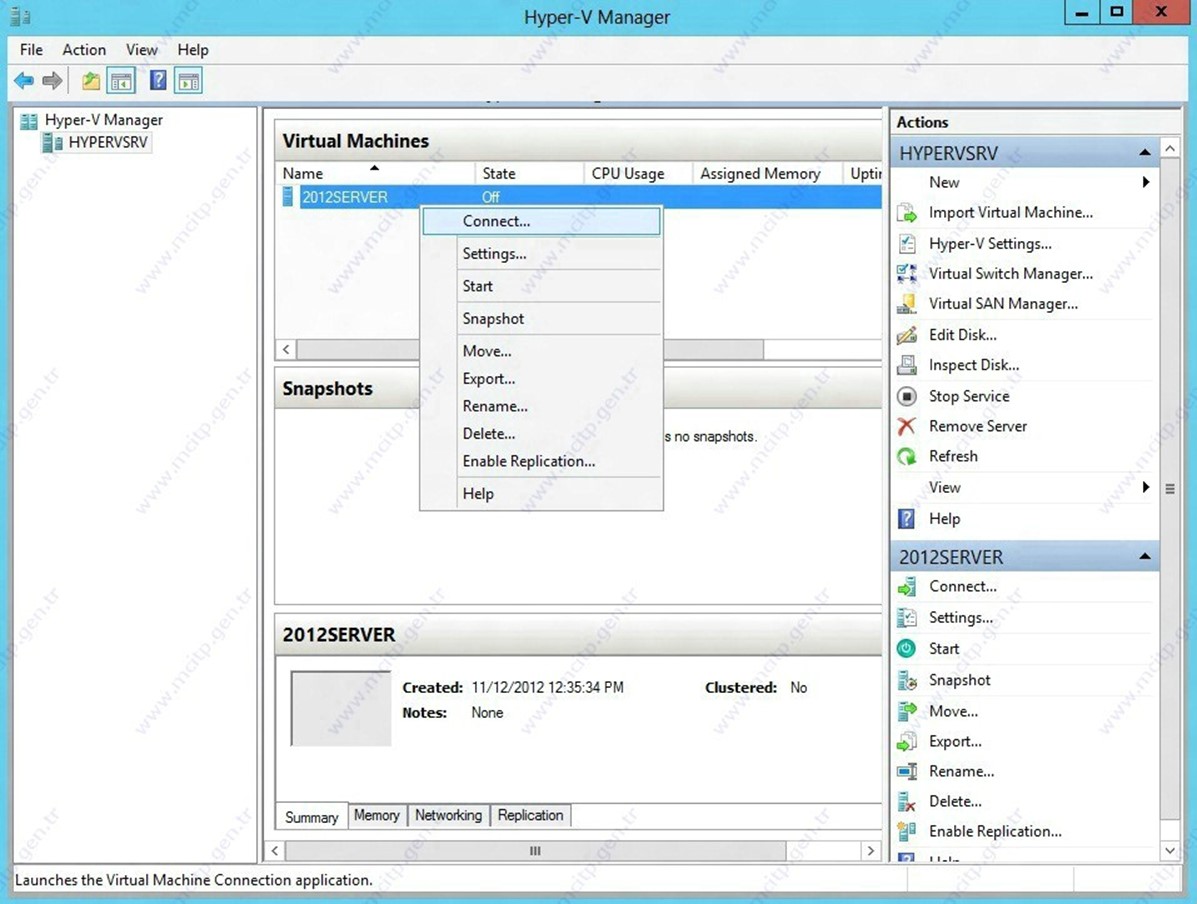
Task: Choose Export... from the context menu
Action: coord(541,379)
